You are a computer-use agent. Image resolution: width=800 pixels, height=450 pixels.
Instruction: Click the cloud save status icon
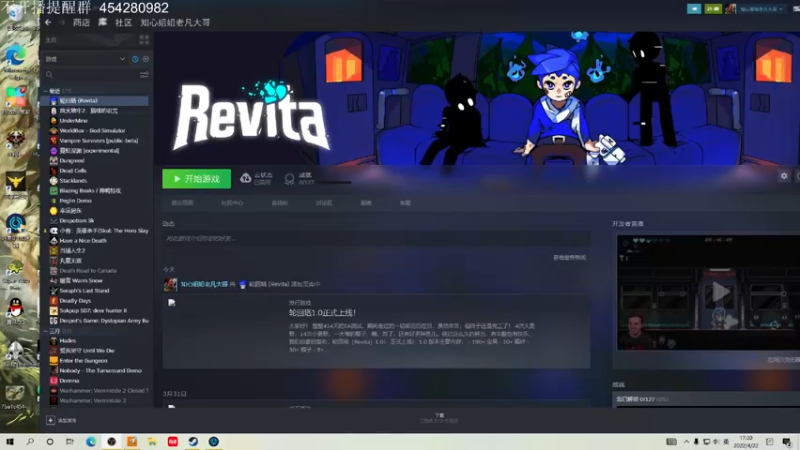(x=245, y=178)
